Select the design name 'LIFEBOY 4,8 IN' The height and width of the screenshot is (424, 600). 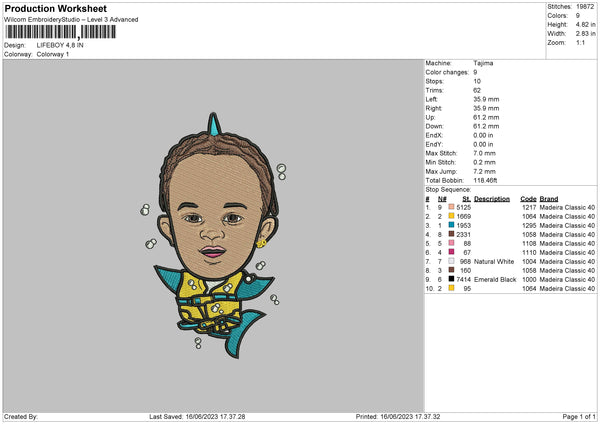pos(60,45)
